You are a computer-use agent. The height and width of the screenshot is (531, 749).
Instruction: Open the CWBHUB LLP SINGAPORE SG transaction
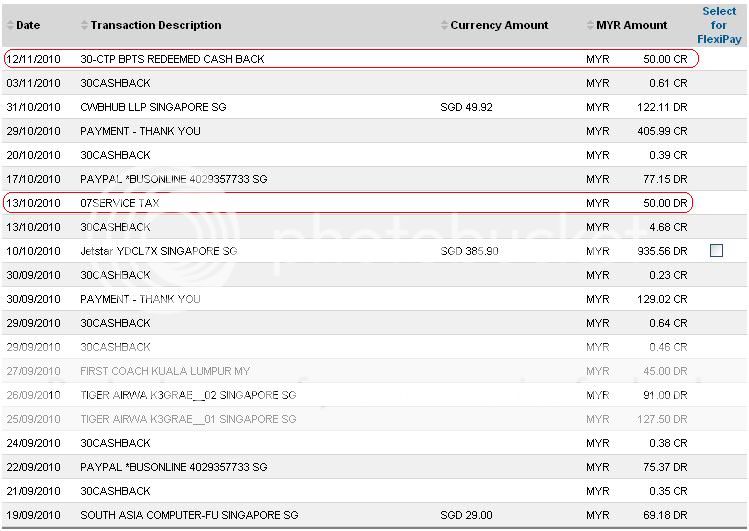153,107
